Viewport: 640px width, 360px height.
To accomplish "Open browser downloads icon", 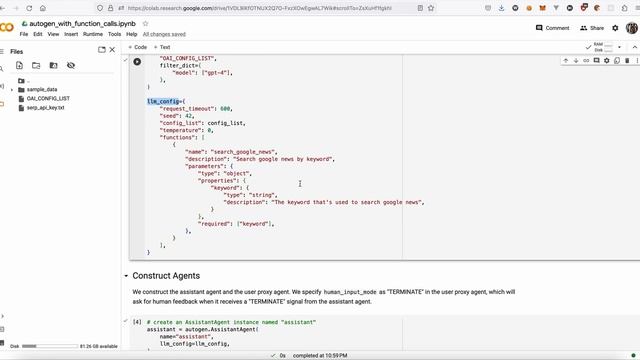I will pos(501,8).
